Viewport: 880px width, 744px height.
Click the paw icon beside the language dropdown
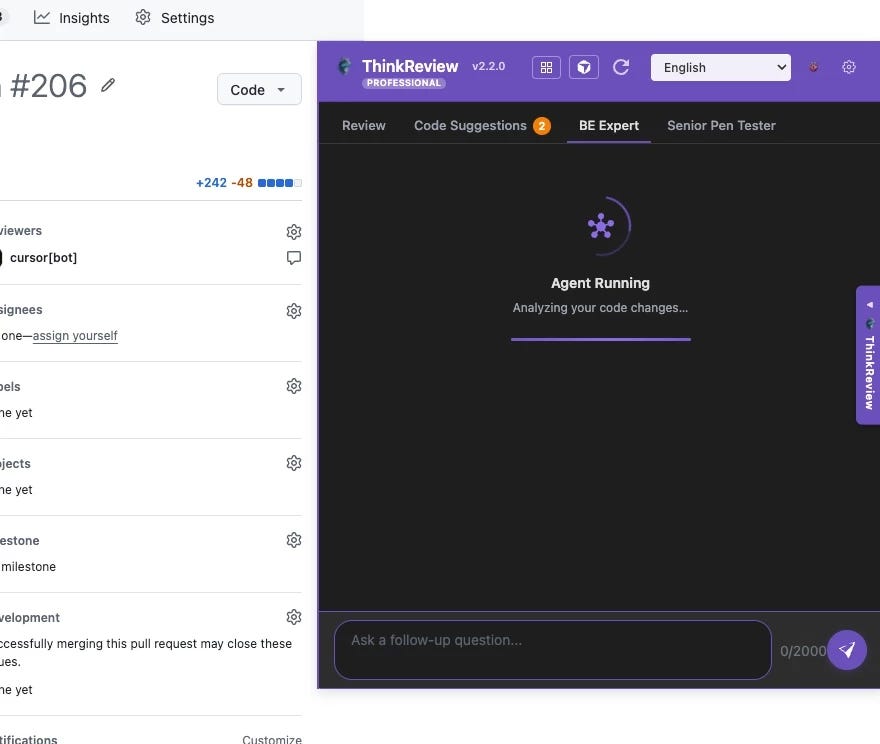[x=813, y=67]
